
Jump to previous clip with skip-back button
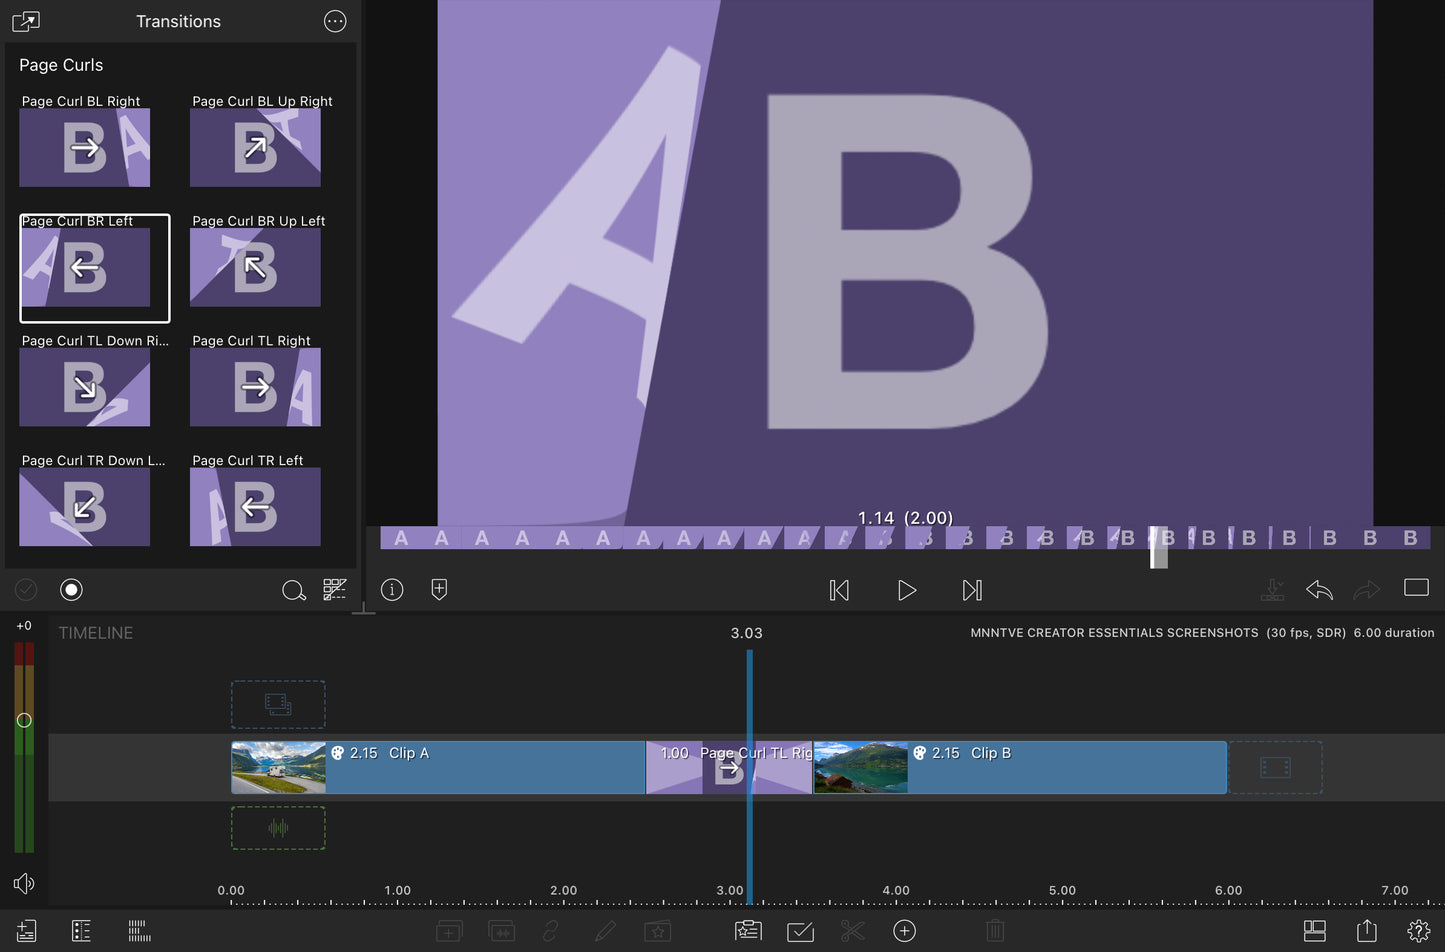pyautogui.click(x=839, y=591)
